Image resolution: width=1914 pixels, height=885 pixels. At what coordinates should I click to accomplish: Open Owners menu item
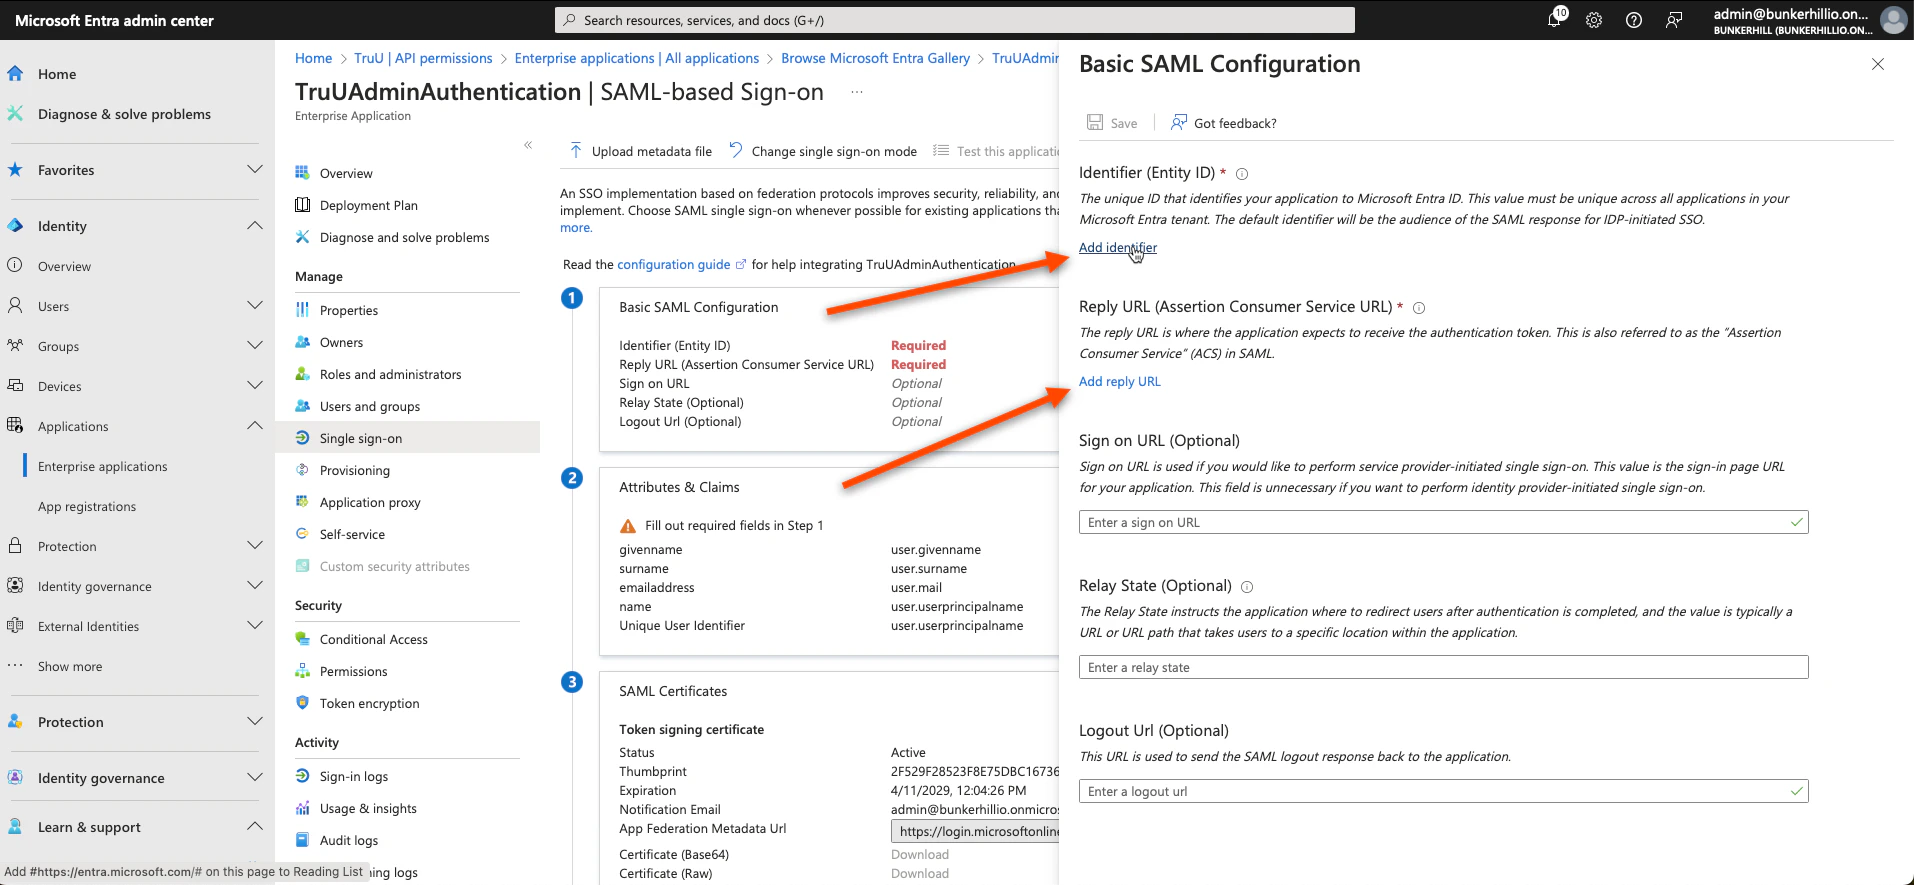pos(341,342)
